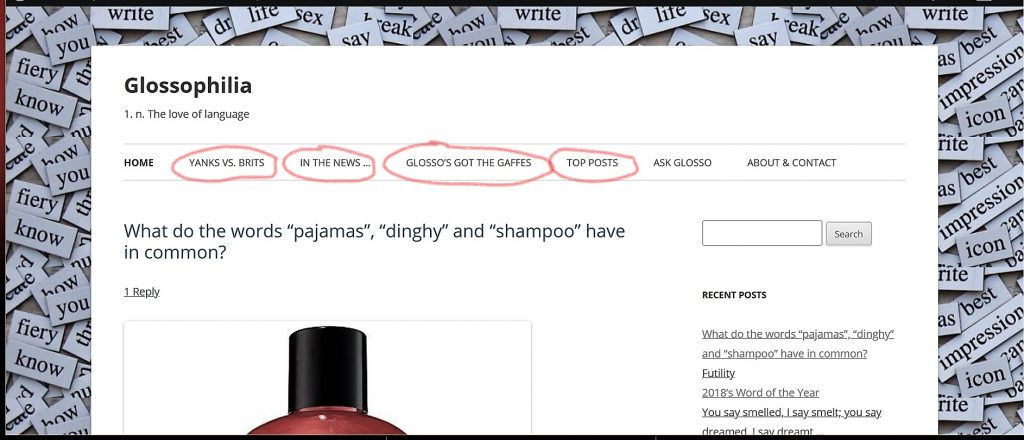Screen dimensions: 1024x440
Task: Open the HOME menu item
Action: pos(138,163)
